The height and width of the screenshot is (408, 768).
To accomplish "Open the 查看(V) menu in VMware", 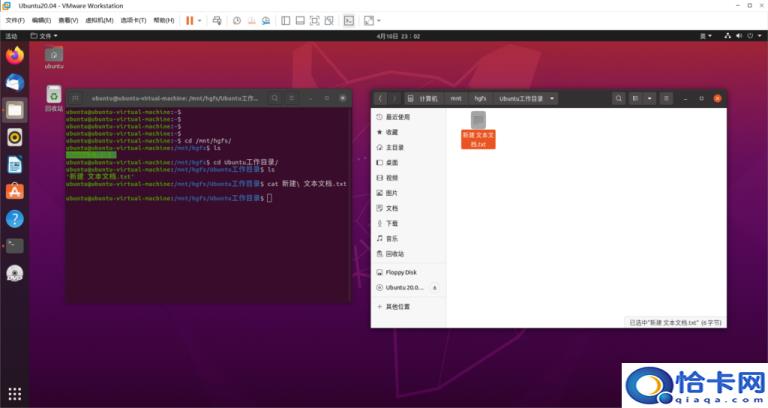I will [x=69, y=20].
